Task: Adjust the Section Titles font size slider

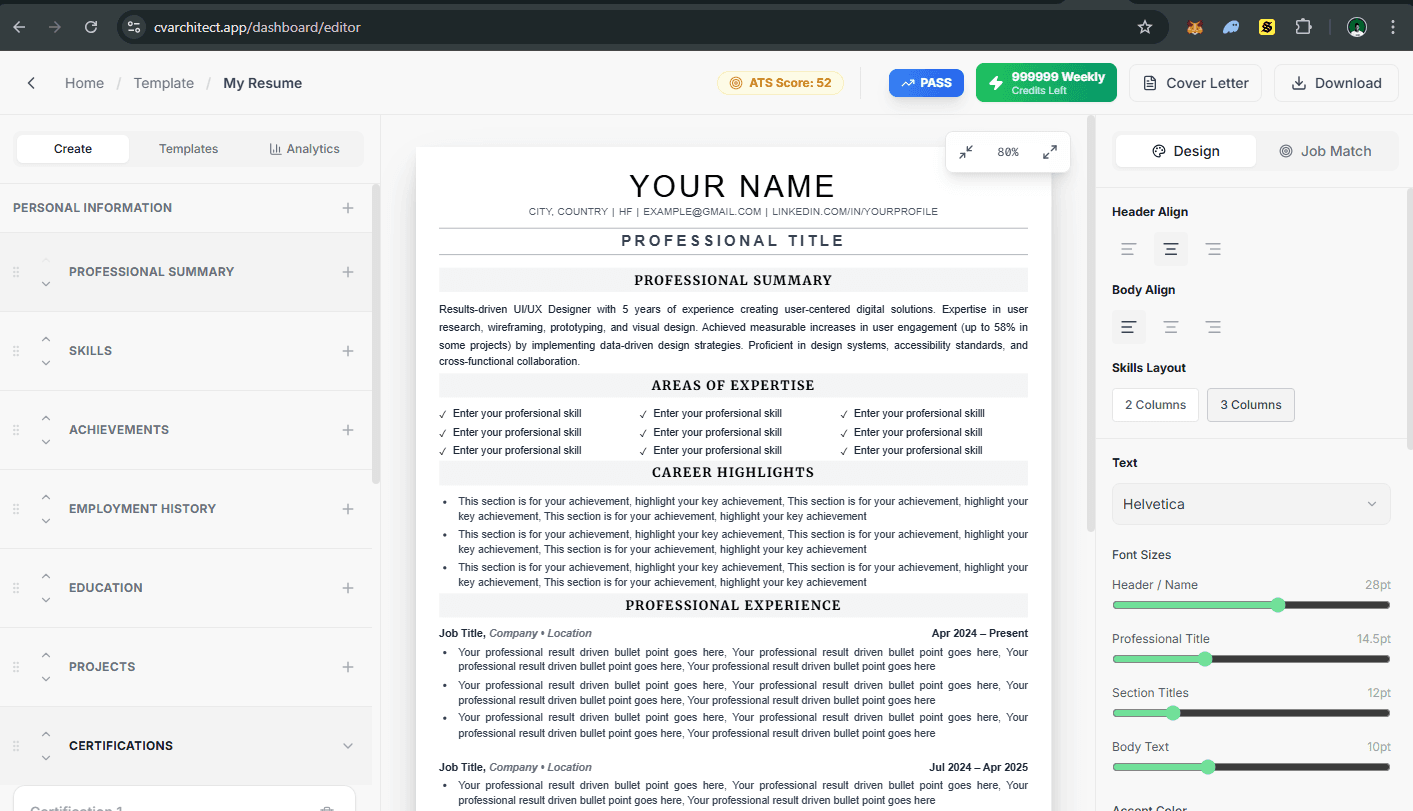Action: 1172,712
